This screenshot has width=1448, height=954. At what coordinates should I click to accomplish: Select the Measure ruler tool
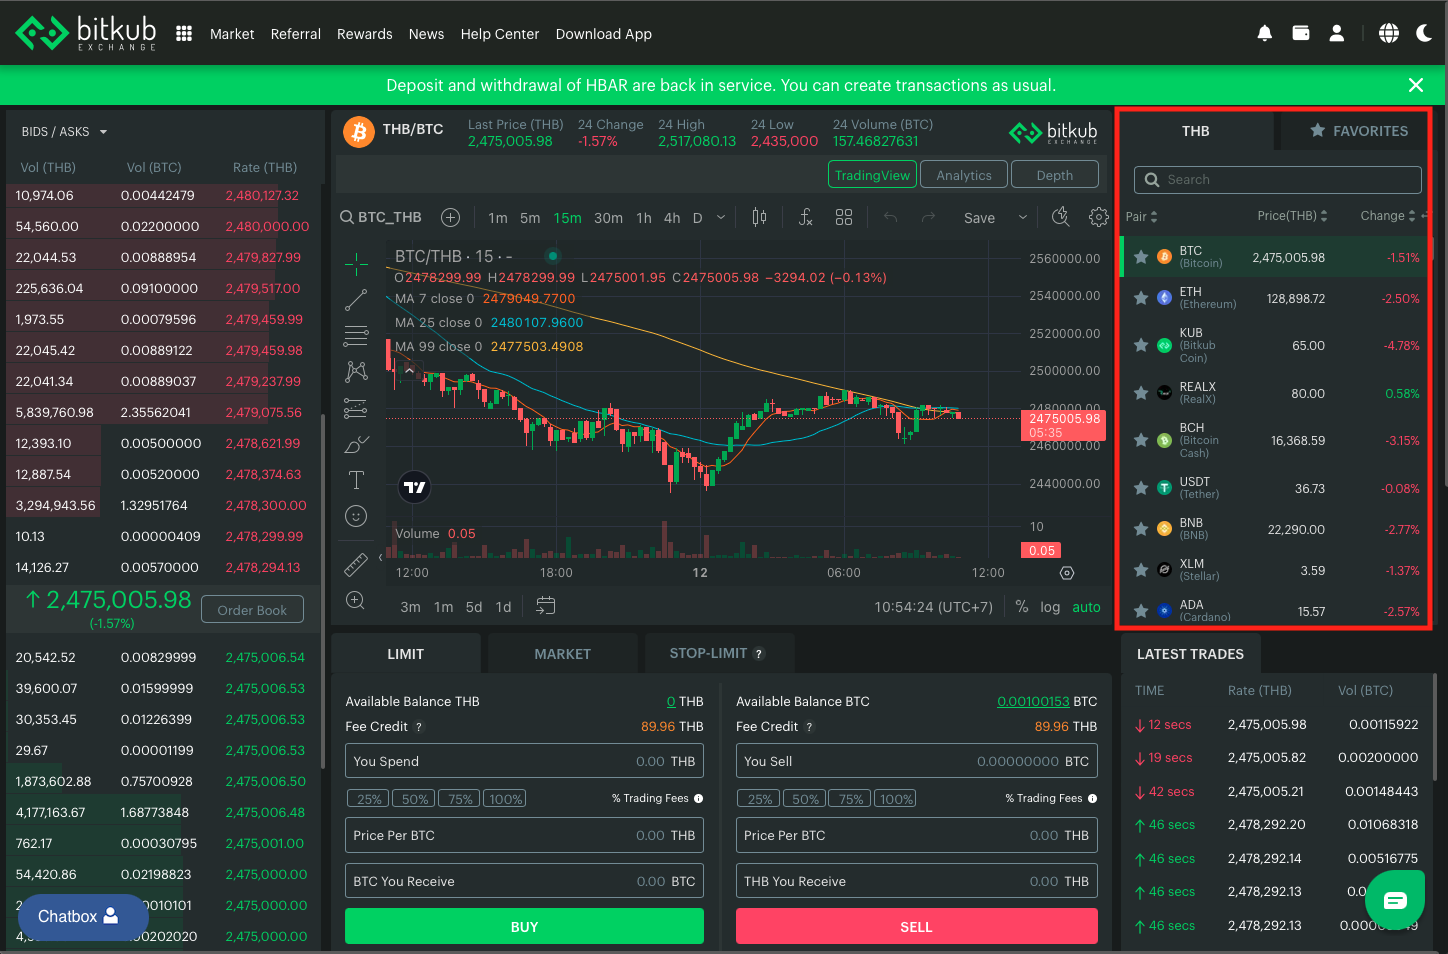click(356, 563)
